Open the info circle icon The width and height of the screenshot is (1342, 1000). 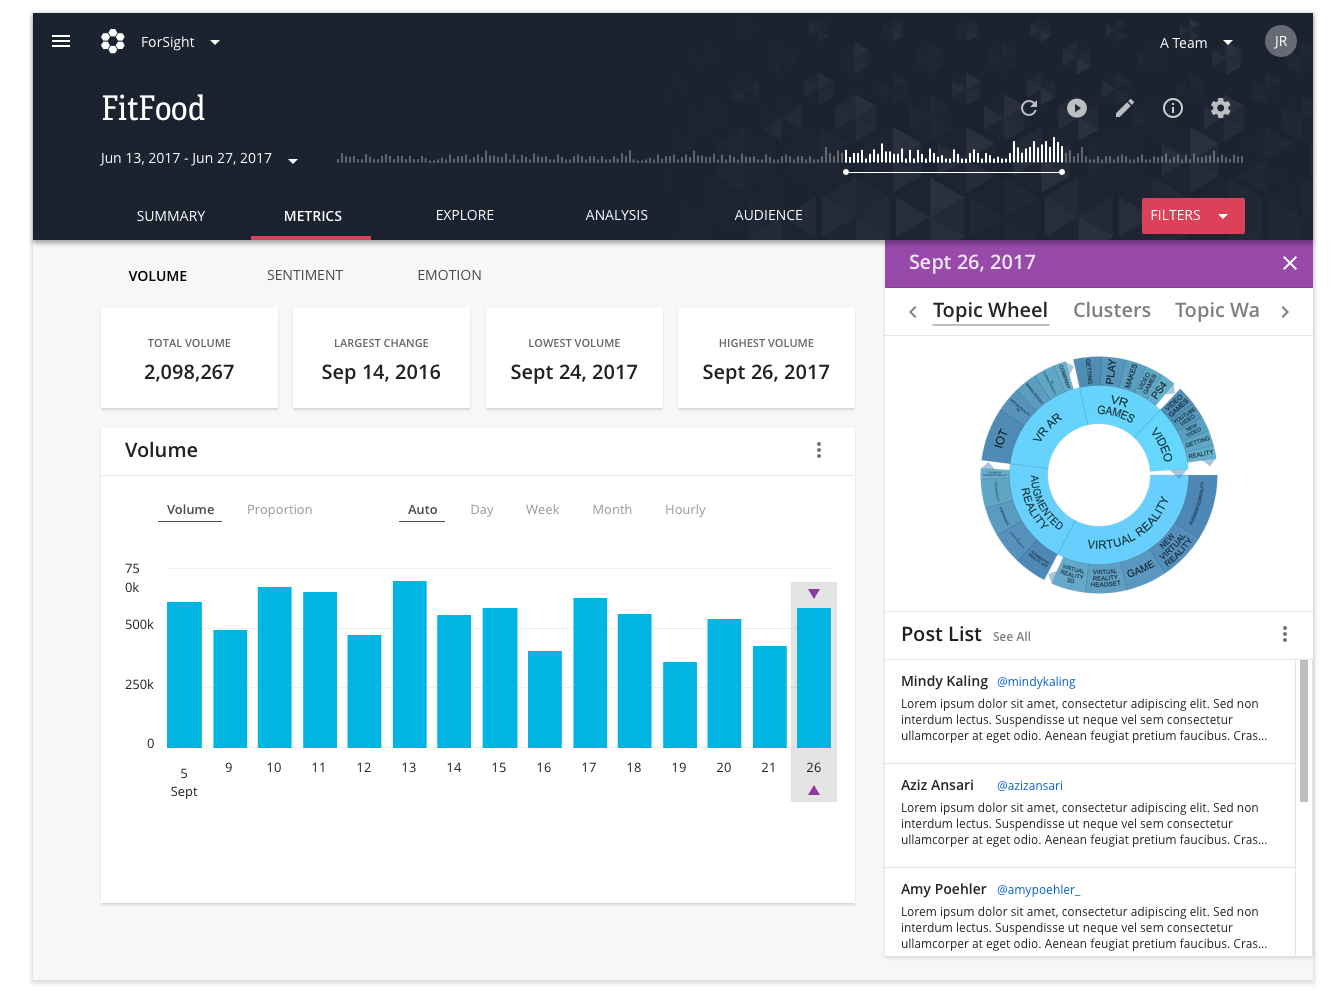pos(1173,108)
